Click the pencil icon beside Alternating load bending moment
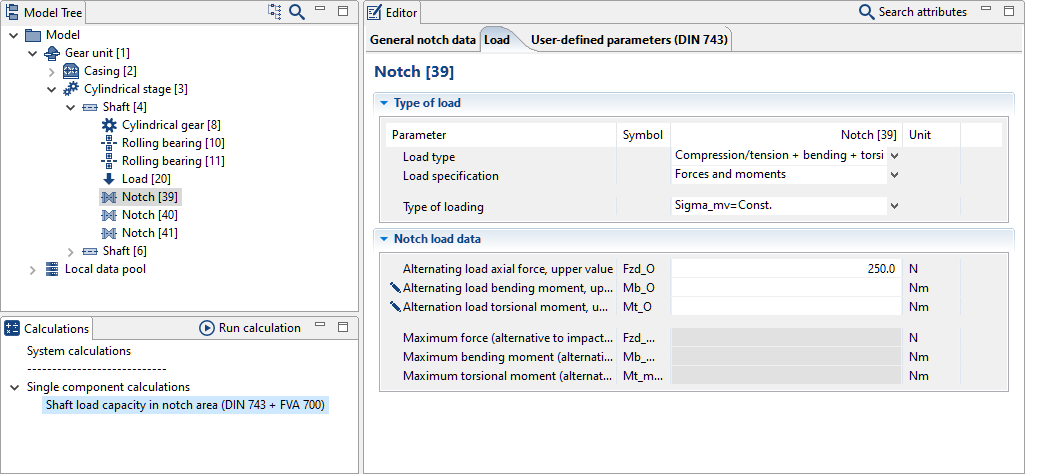The width and height of the screenshot is (1052, 474). click(395, 288)
